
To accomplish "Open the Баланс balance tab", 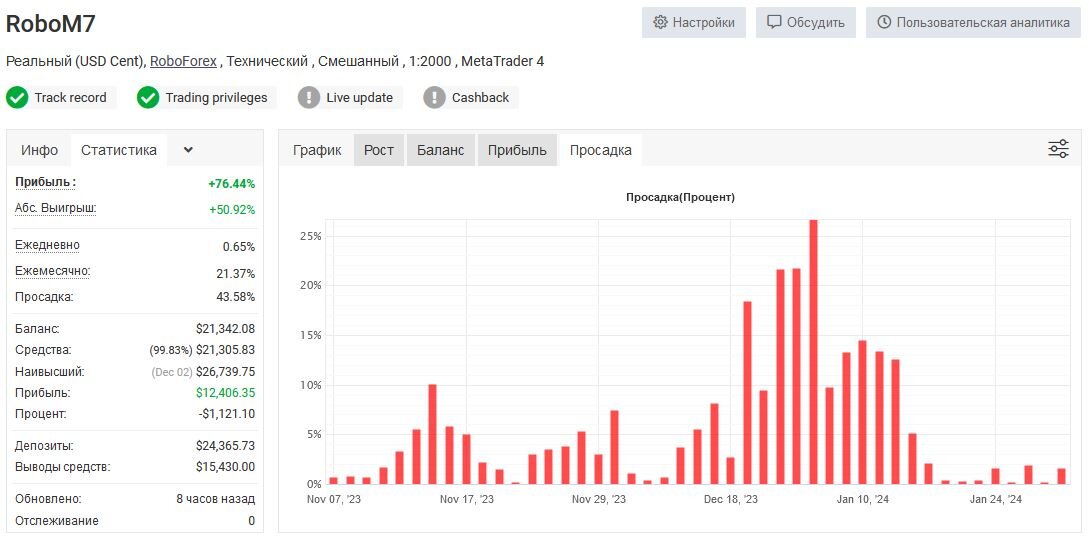I will point(440,150).
